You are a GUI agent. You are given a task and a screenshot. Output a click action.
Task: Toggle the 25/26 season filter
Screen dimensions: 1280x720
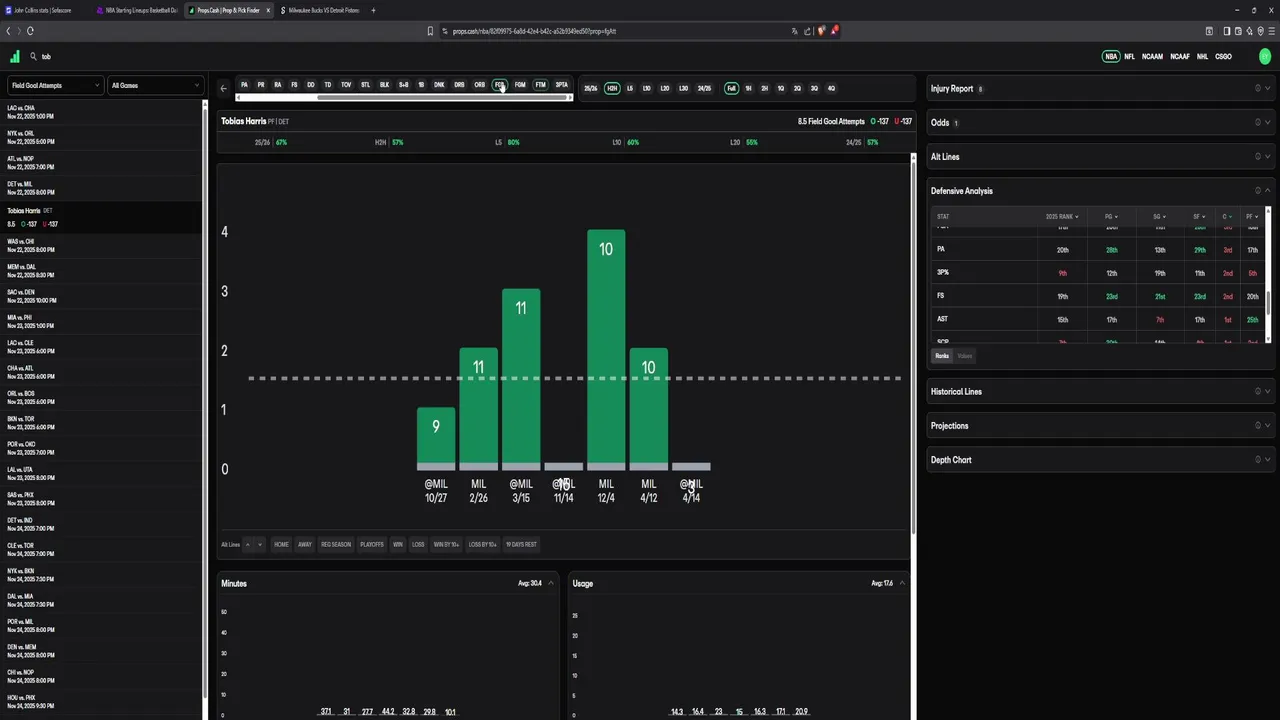[x=591, y=88]
